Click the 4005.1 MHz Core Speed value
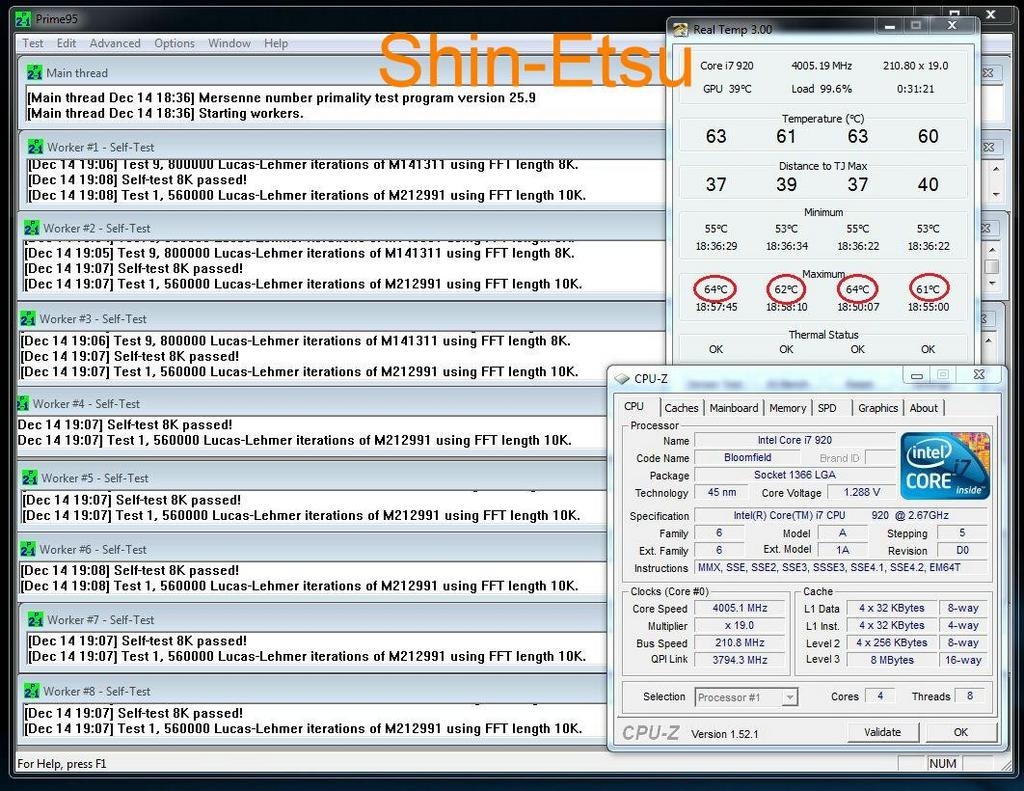The height and width of the screenshot is (791, 1024). pos(740,608)
